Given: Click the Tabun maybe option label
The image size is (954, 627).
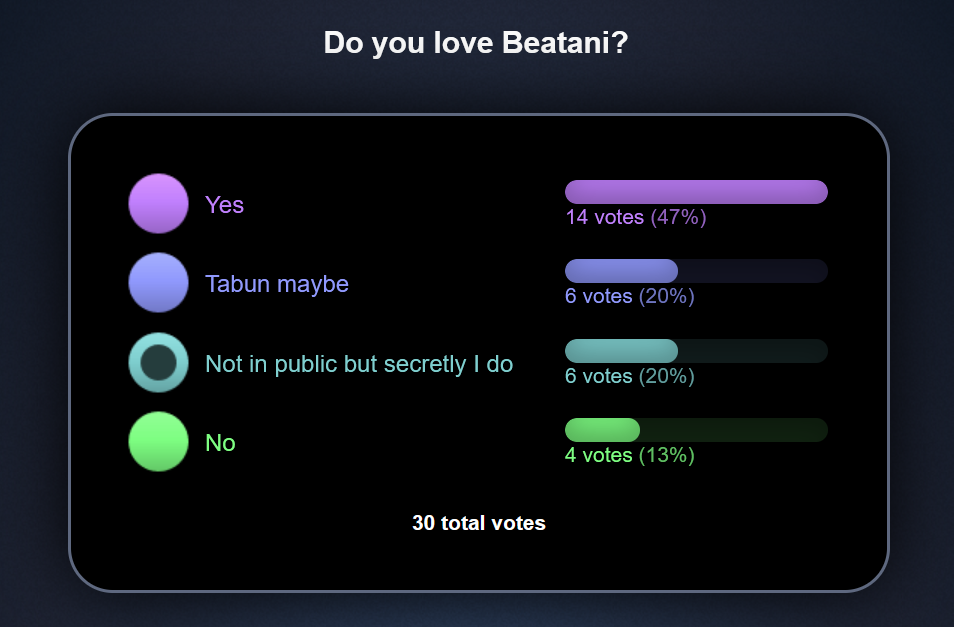Looking at the screenshot, I should [276, 284].
